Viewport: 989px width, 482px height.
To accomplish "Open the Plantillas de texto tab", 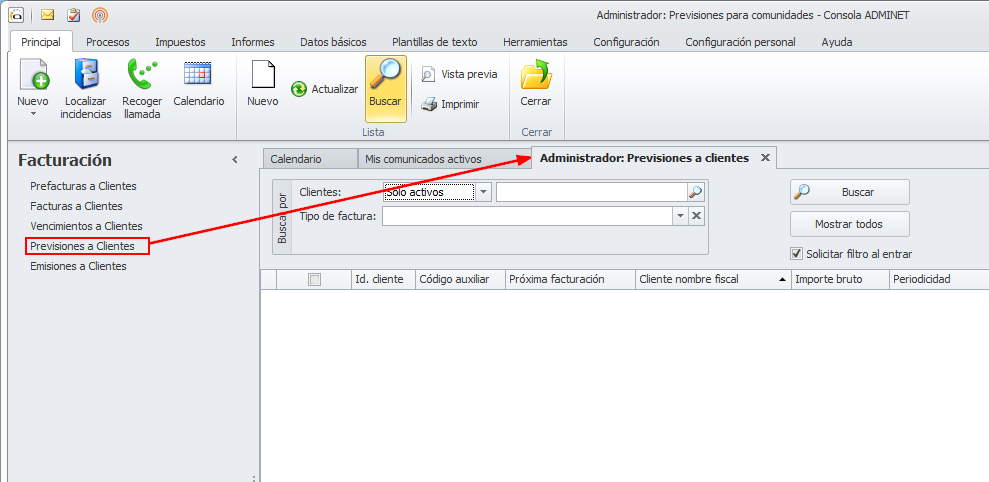I will click(x=435, y=42).
